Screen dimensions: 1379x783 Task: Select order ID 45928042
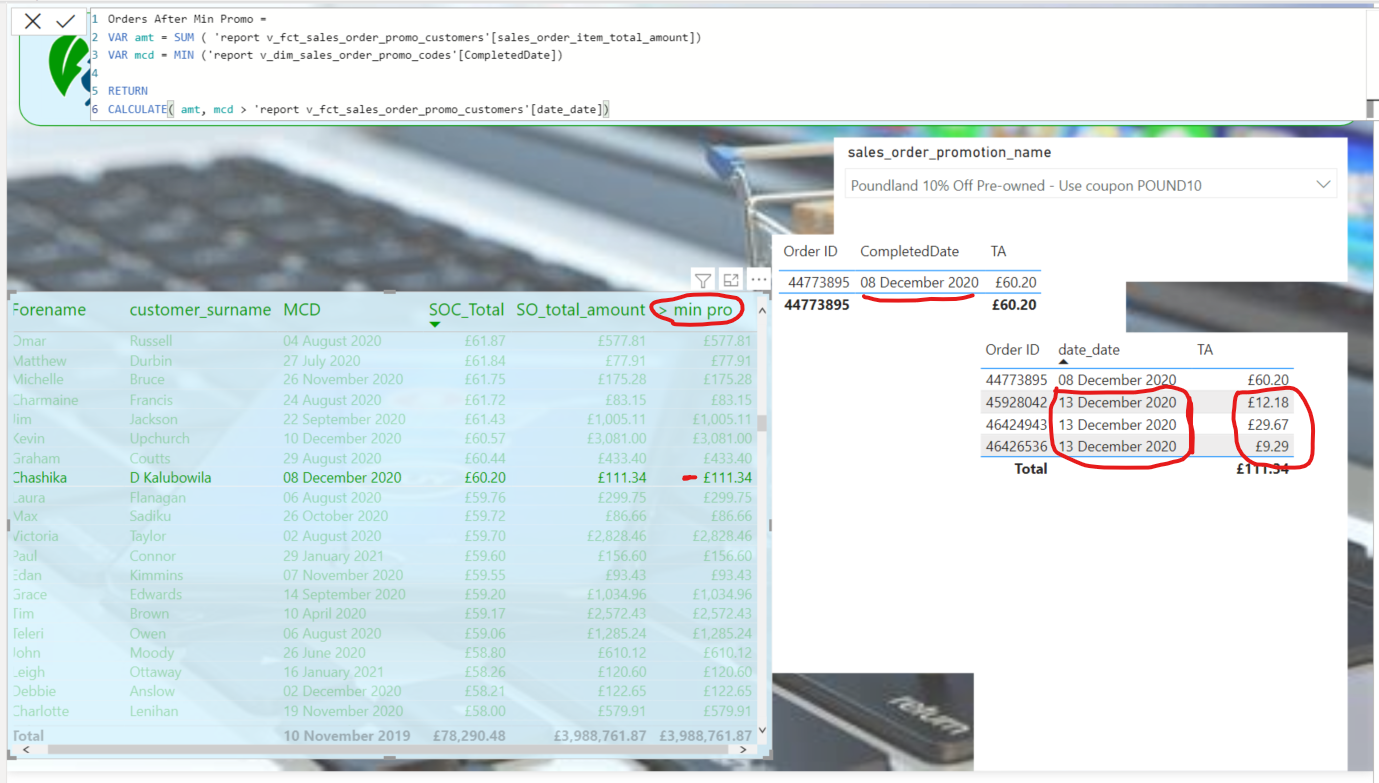pos(1016,402)
